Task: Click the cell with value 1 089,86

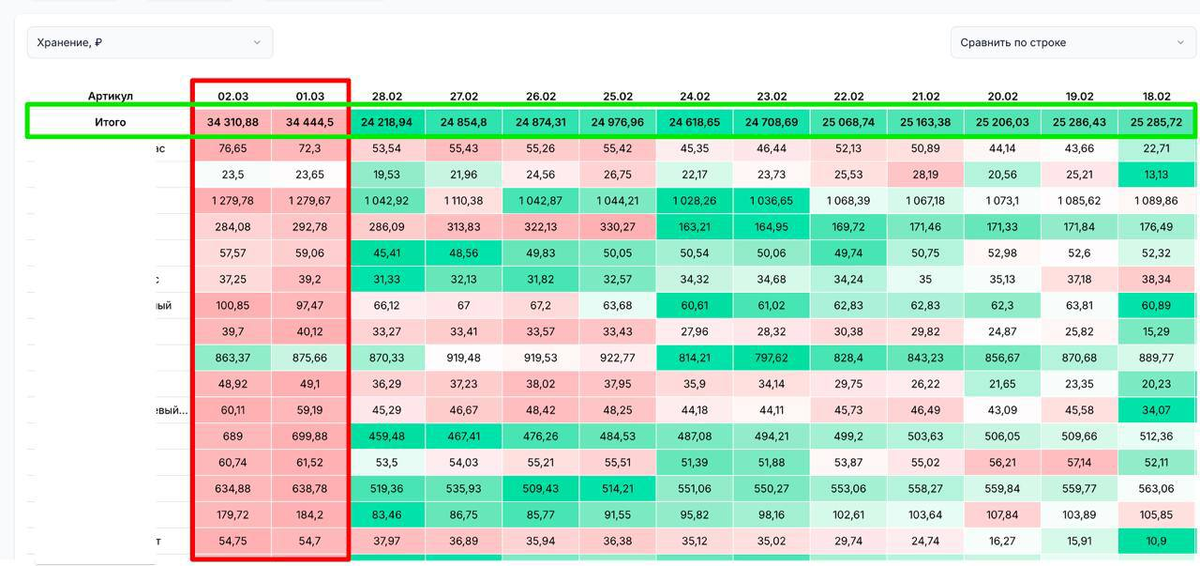Action: (x=1157, y=200)
